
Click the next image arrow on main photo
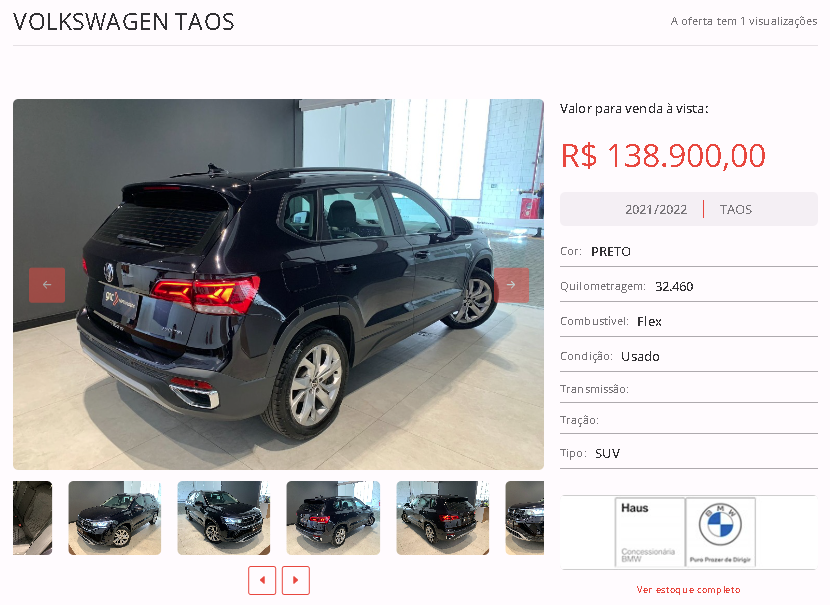[511, 285]
